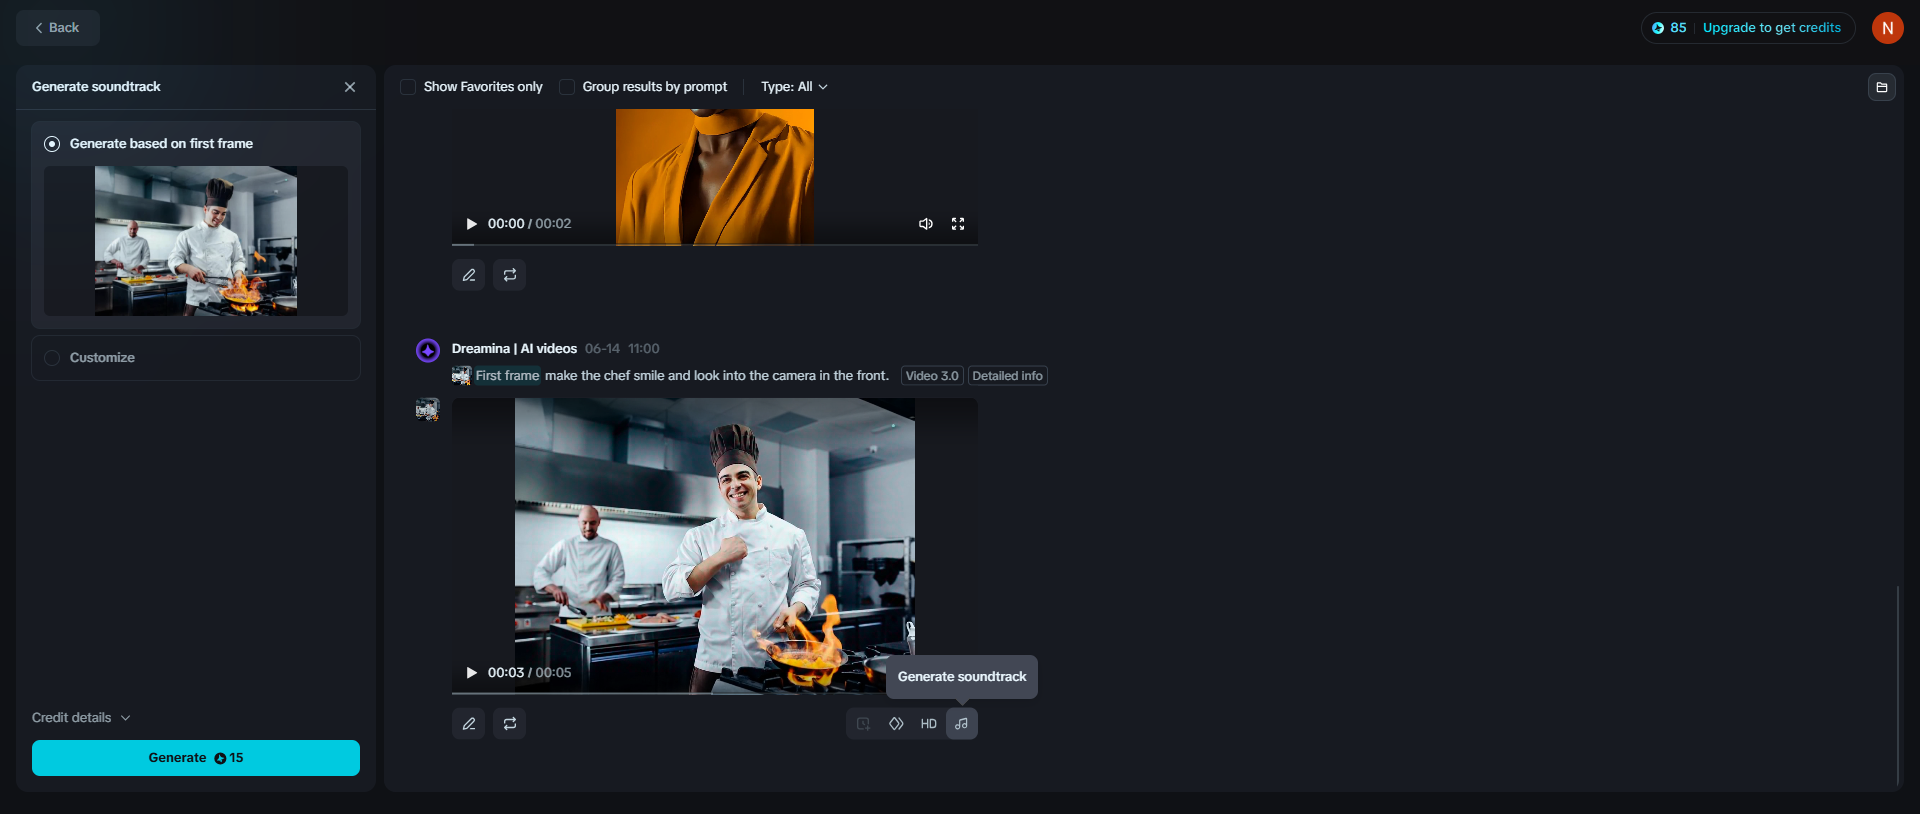The height and width of the screenshot is (814, 1920).
Task: Open the assets folder icon
Action: (x=1882, y=87)
